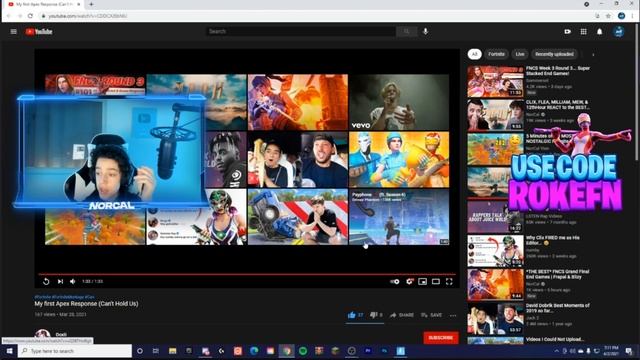Focus the YouTube search field
This screenshot has height=360, width=640.
[x=300, y=31]
